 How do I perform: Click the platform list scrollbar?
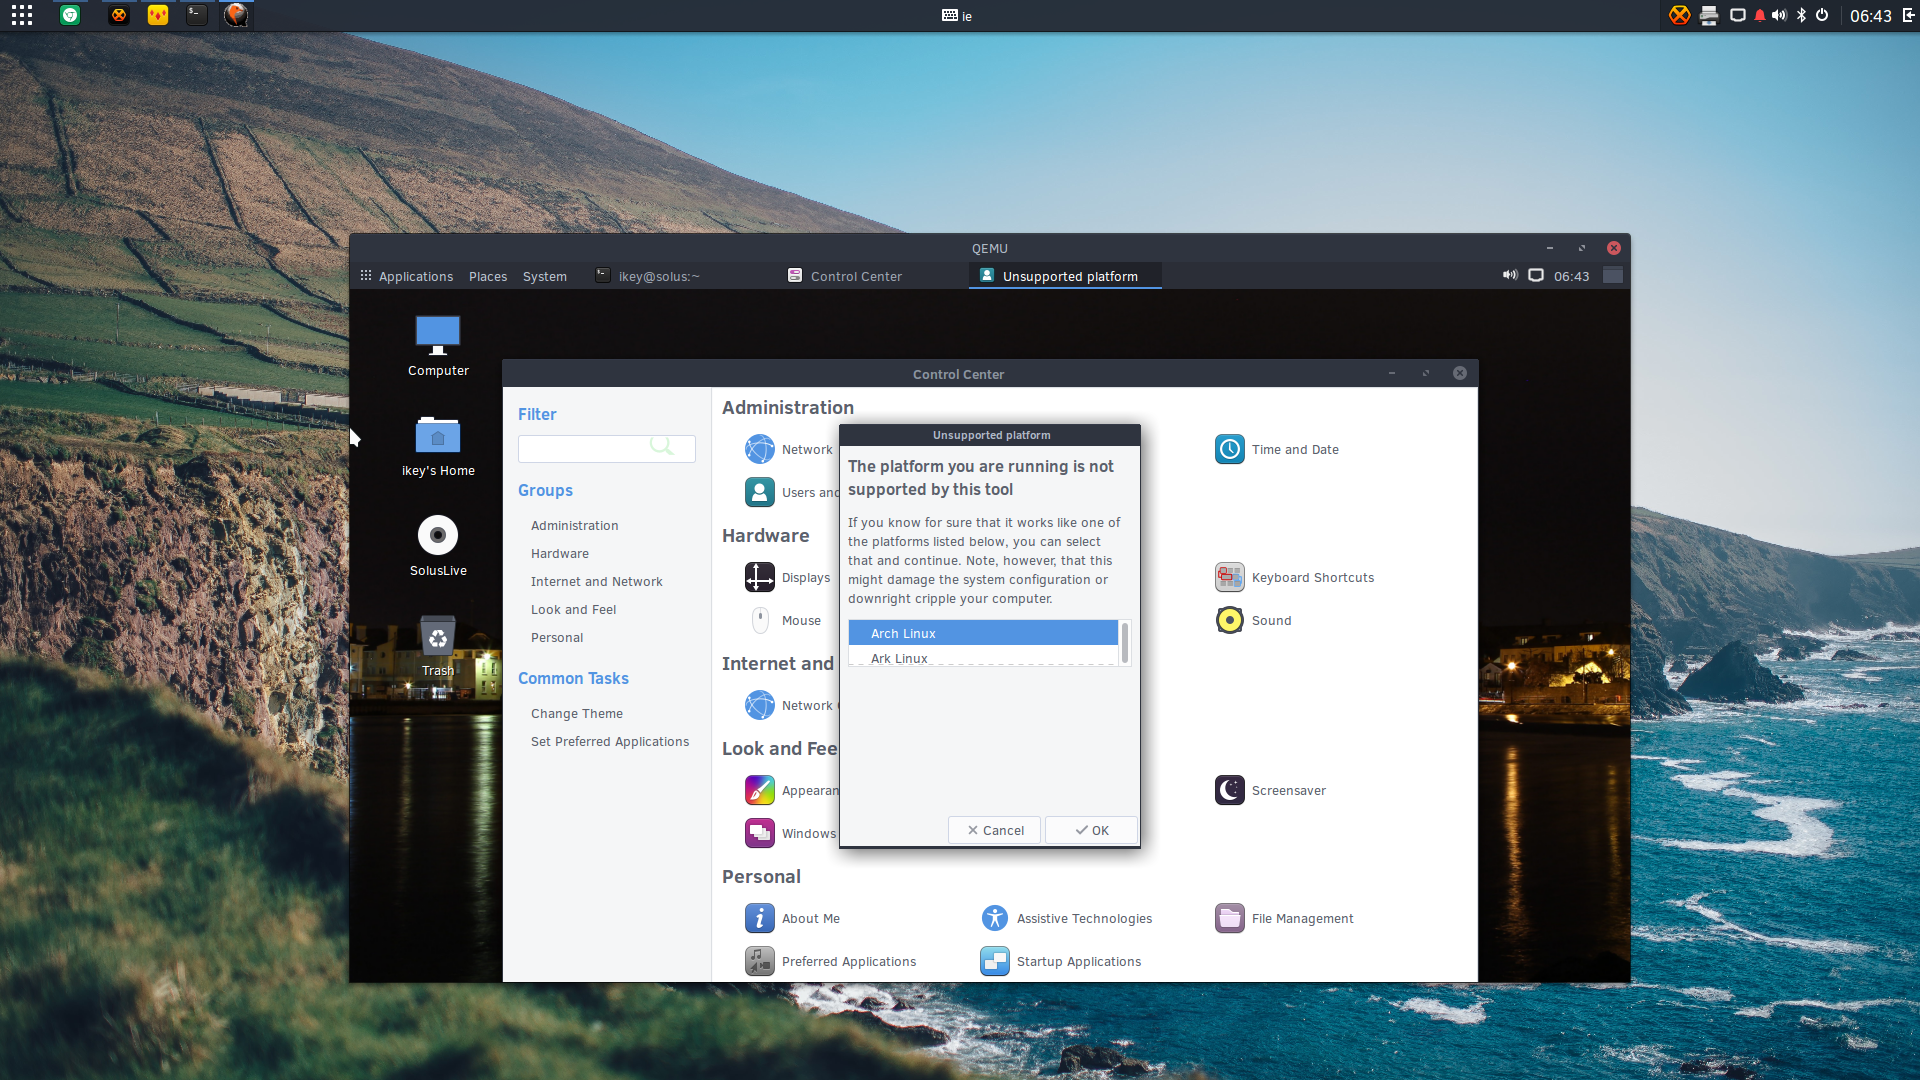coord(1125,643)
